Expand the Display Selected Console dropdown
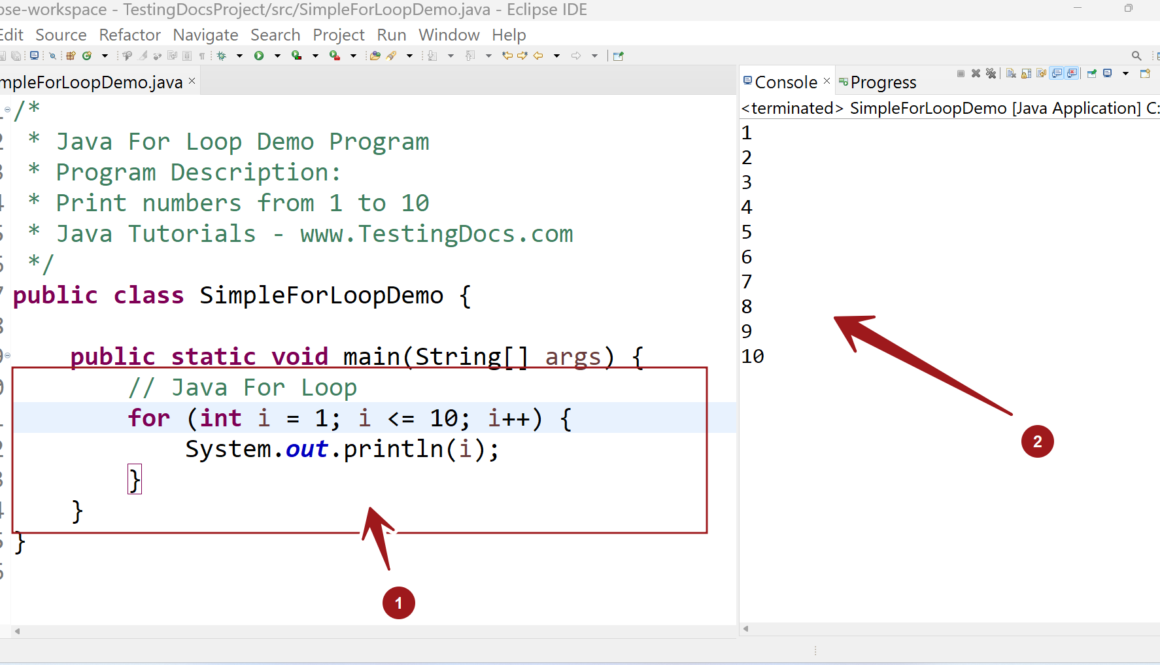This screenshot has height=665, width=1160. click(x=1125, y=74)
